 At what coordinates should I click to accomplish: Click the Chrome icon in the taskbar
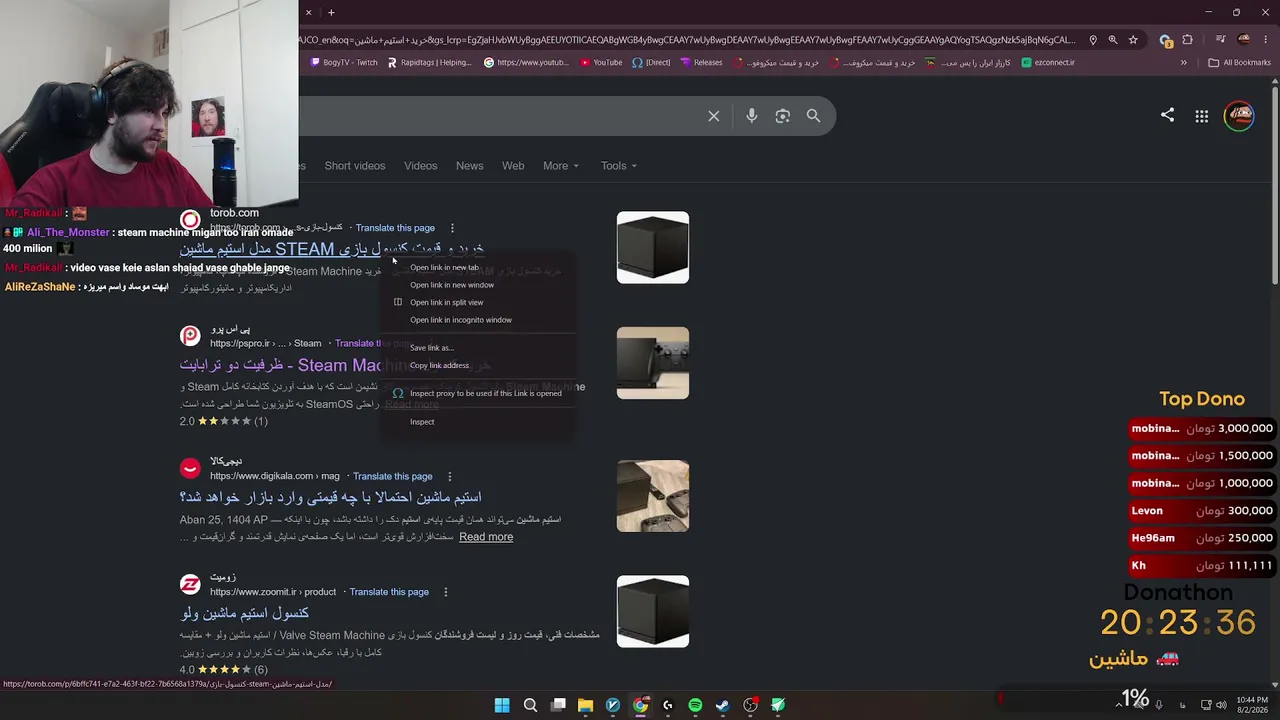[x=640, y=705]
